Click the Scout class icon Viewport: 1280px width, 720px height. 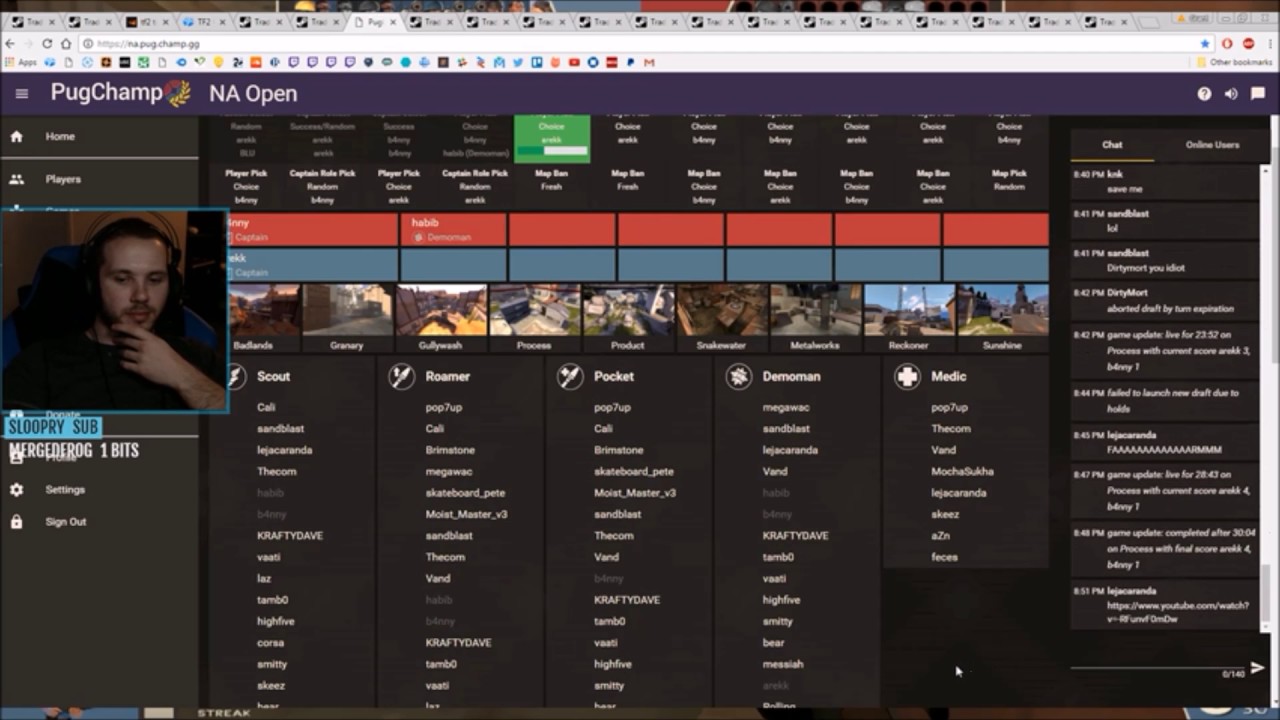pyautogui.click(x=235, y=377)
